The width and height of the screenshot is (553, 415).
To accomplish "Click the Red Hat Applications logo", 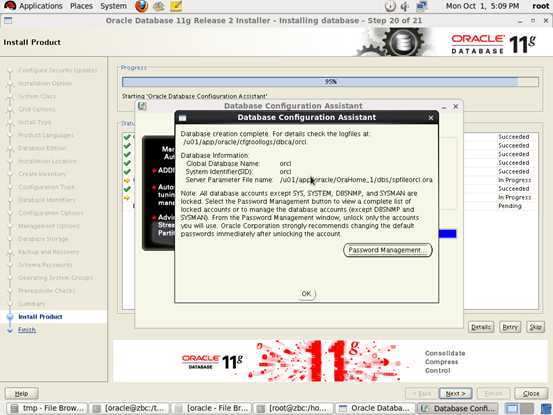I will coord(10,6).
